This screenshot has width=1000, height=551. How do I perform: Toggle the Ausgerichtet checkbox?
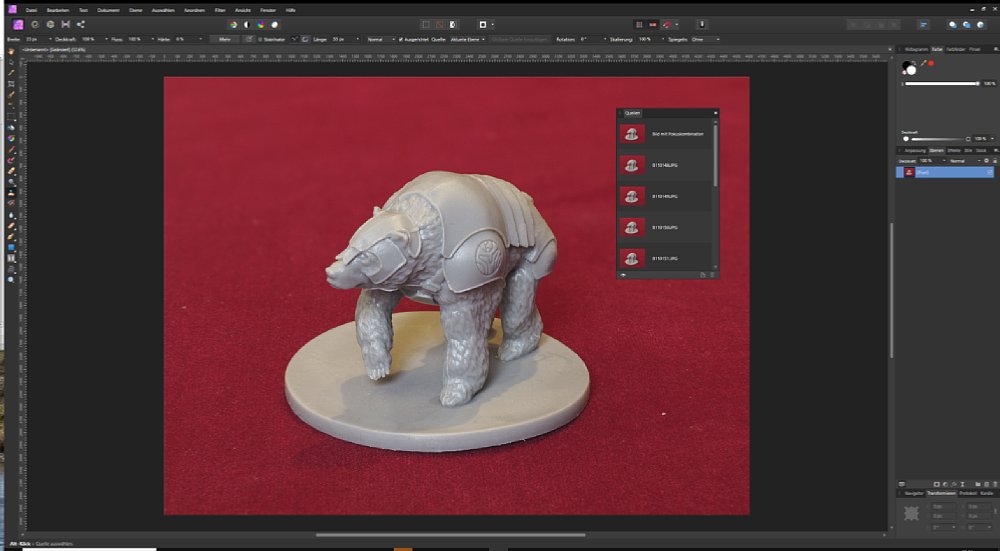[401, 39]
